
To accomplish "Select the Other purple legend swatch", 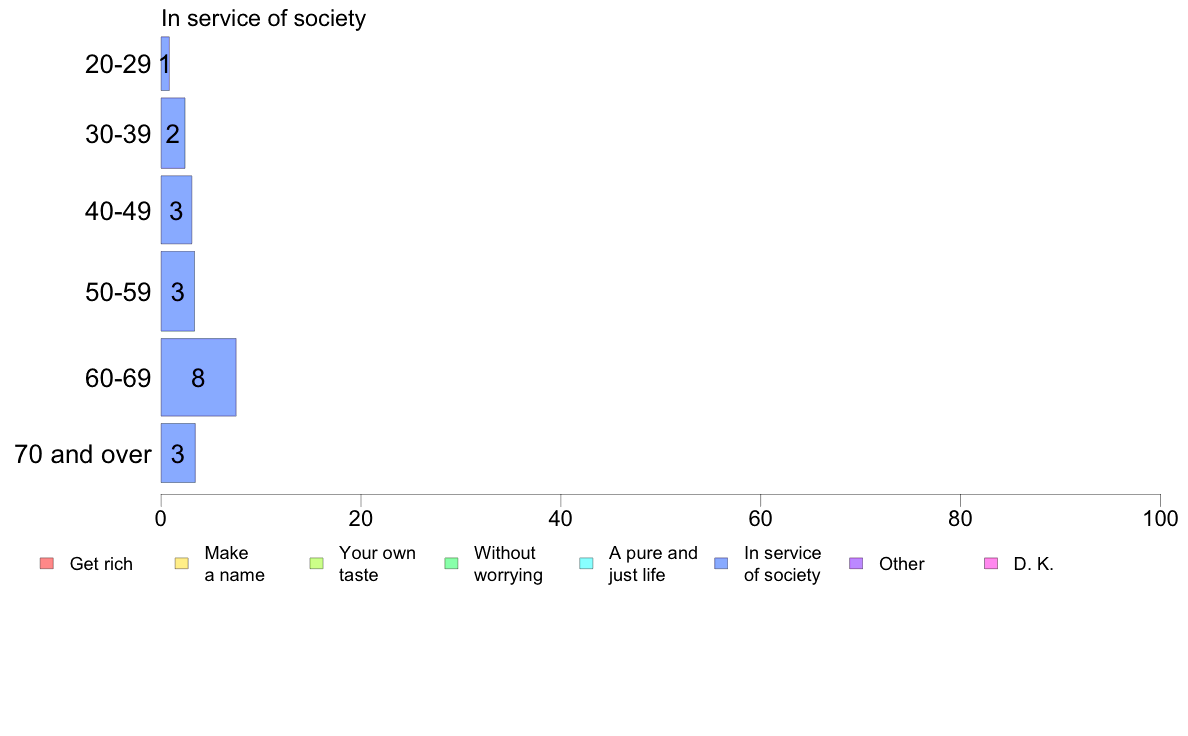I will (x=856, y=563).
